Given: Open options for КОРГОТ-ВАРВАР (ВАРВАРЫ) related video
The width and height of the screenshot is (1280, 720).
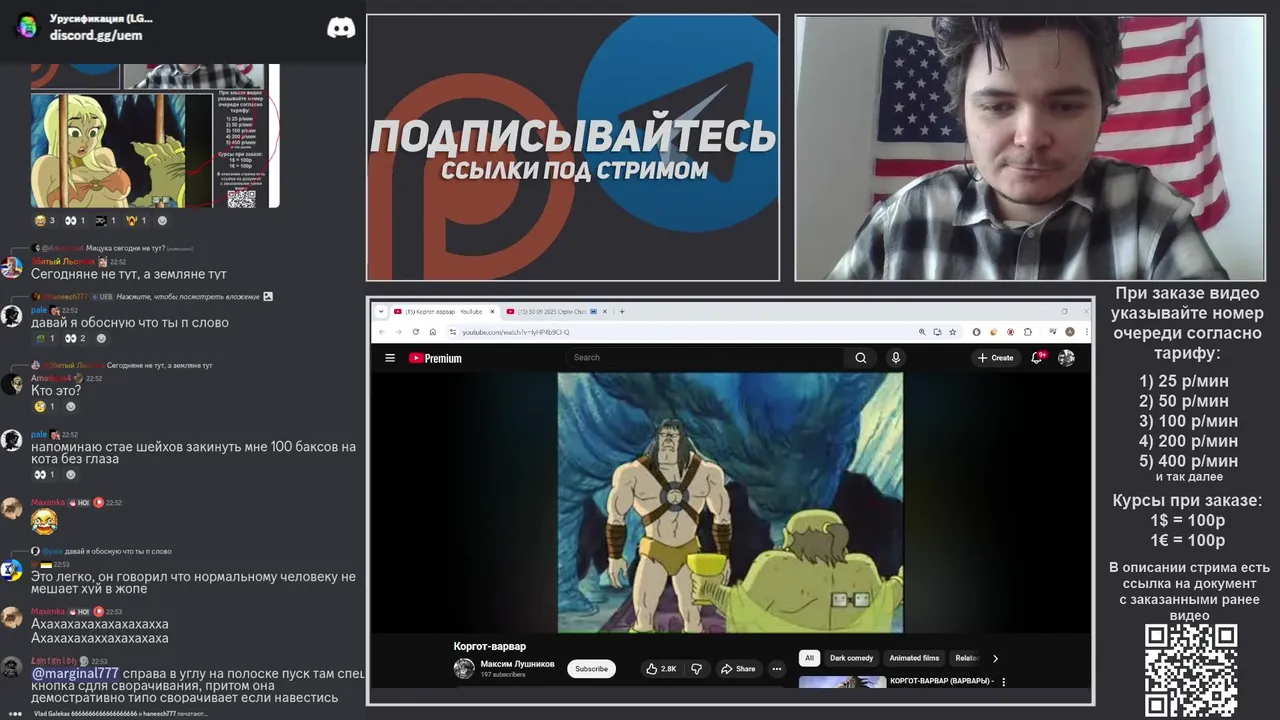Looking at the screenshot, I should pos(1003,682).
